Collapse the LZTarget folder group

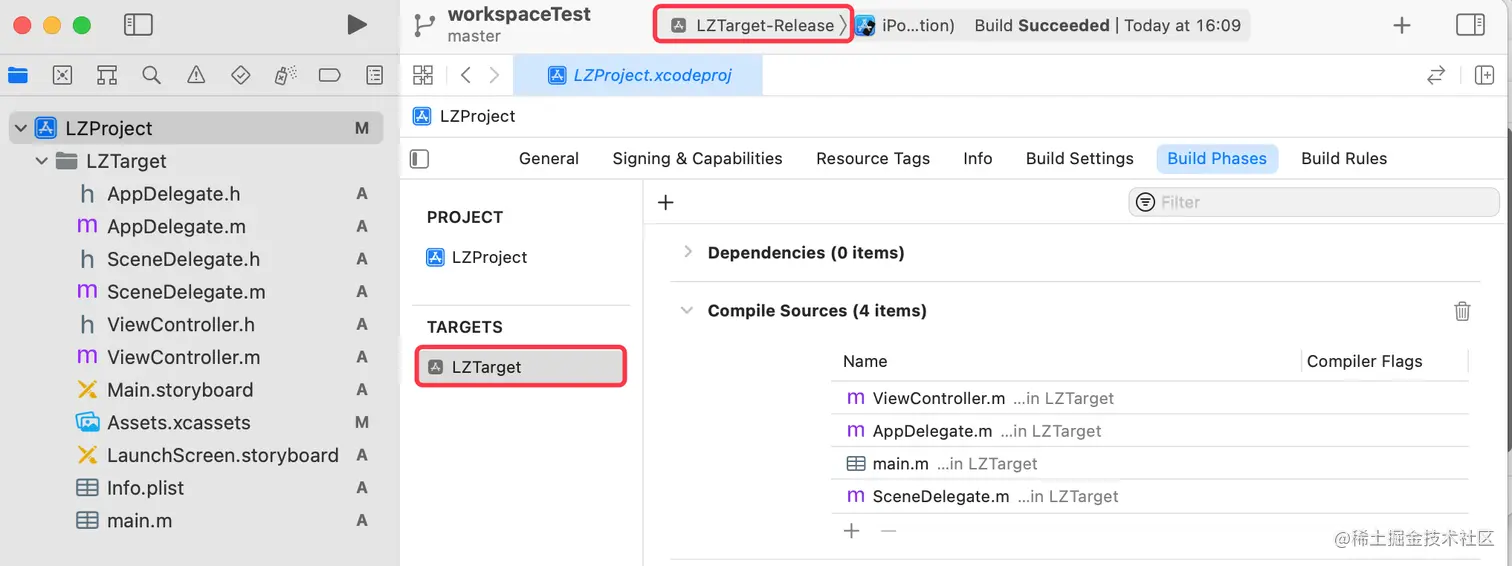(41, 161)
